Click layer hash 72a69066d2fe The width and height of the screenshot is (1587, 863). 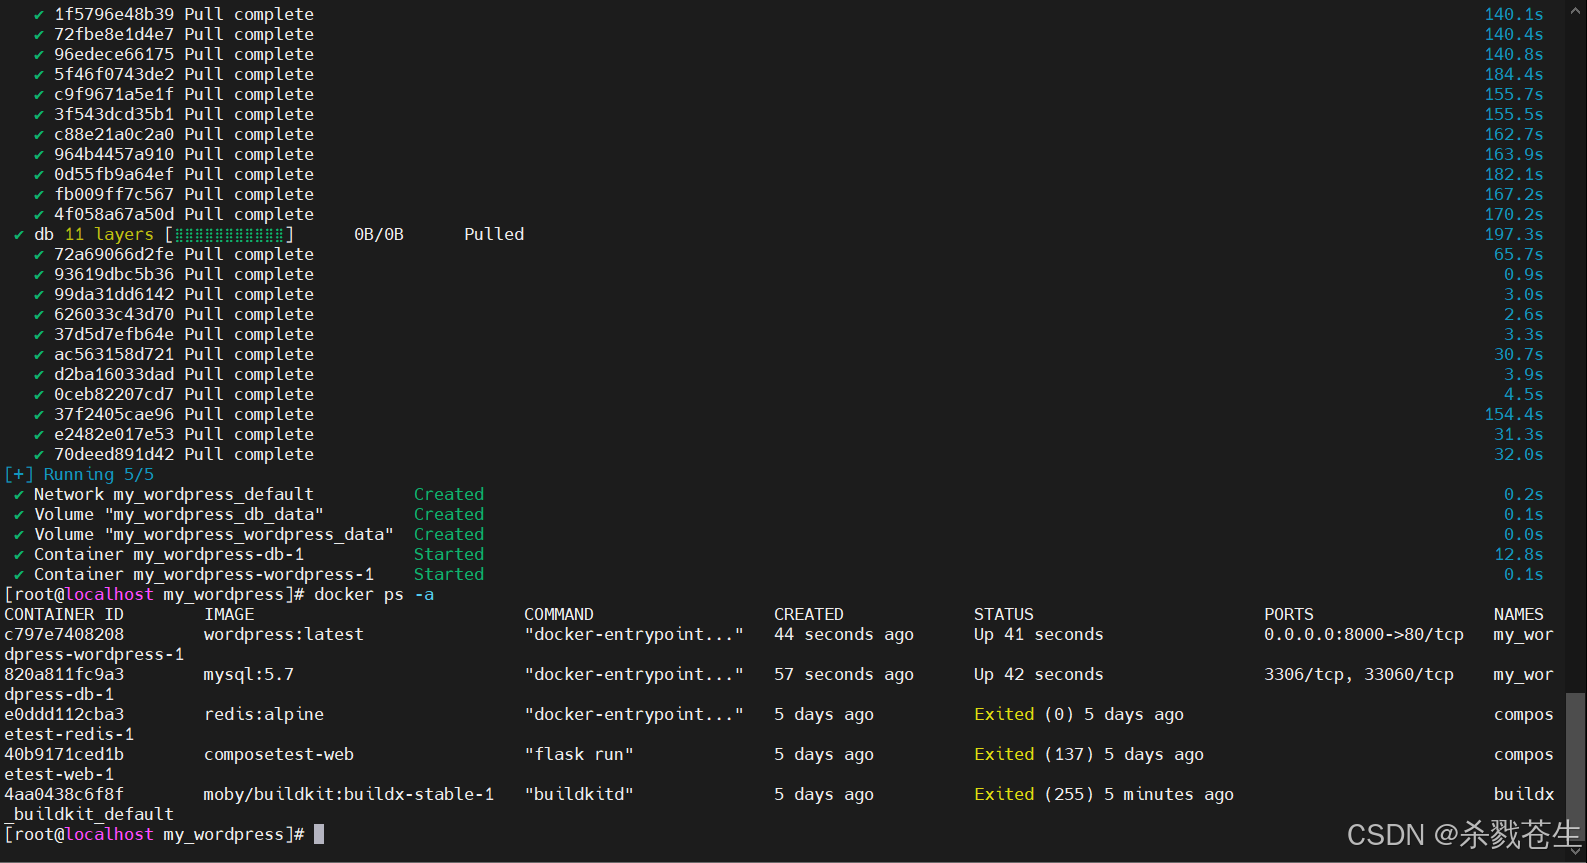[114, 254]
